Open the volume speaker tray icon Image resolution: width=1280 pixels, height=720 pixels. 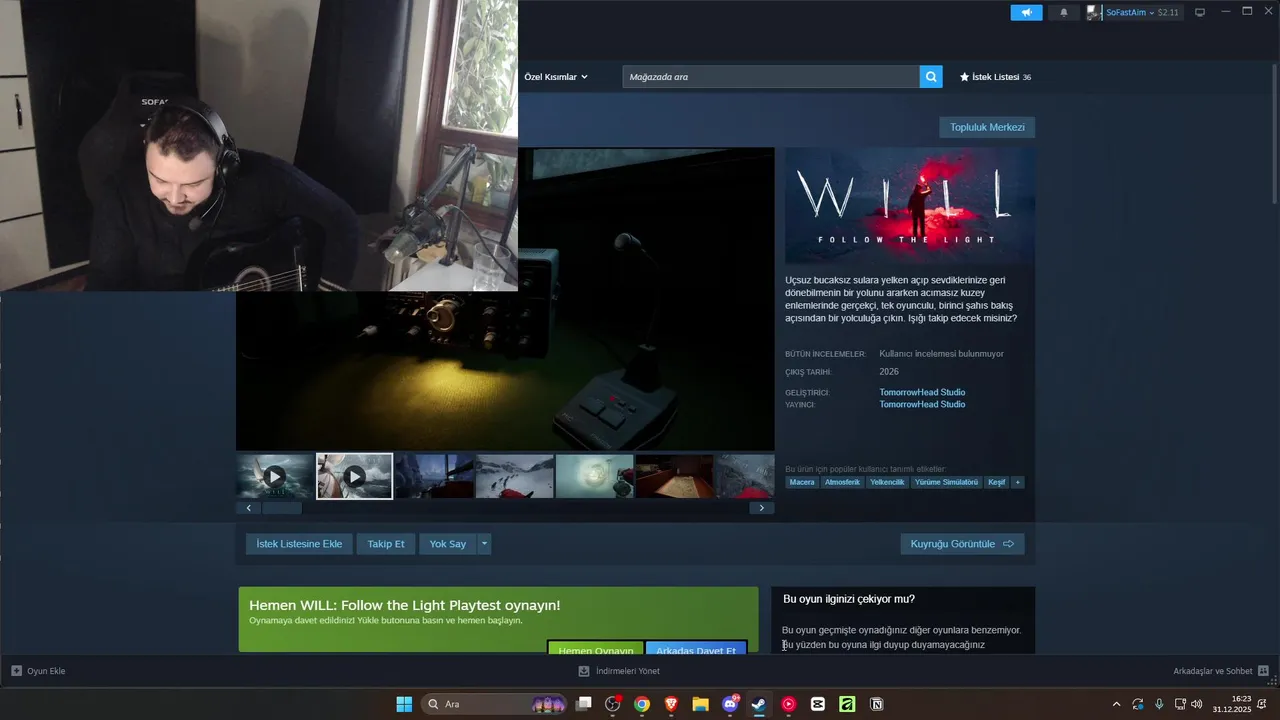pyautogui.click(x=1197, y=704)
